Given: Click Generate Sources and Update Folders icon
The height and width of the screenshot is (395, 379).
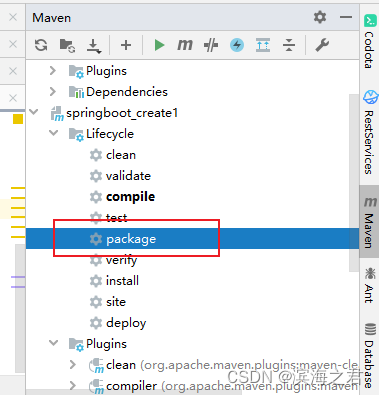Looking at the screenshot, I should coord(67,45).
